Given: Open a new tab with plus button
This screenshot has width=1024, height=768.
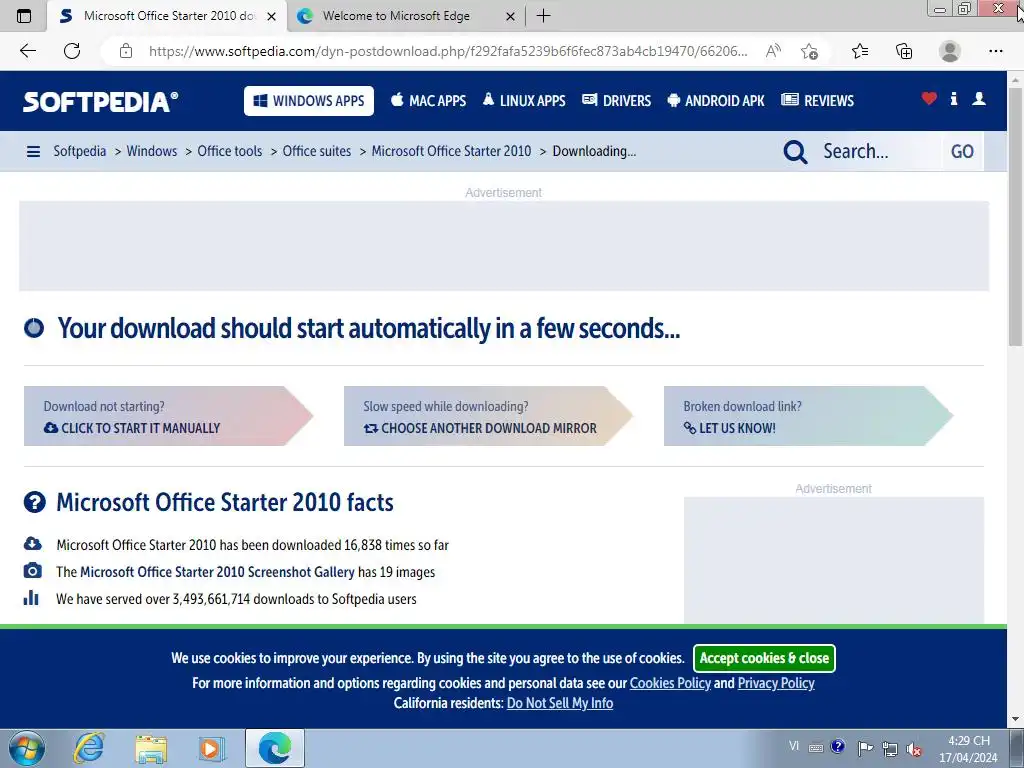Looking at the screenshot, I should point(543,16).
